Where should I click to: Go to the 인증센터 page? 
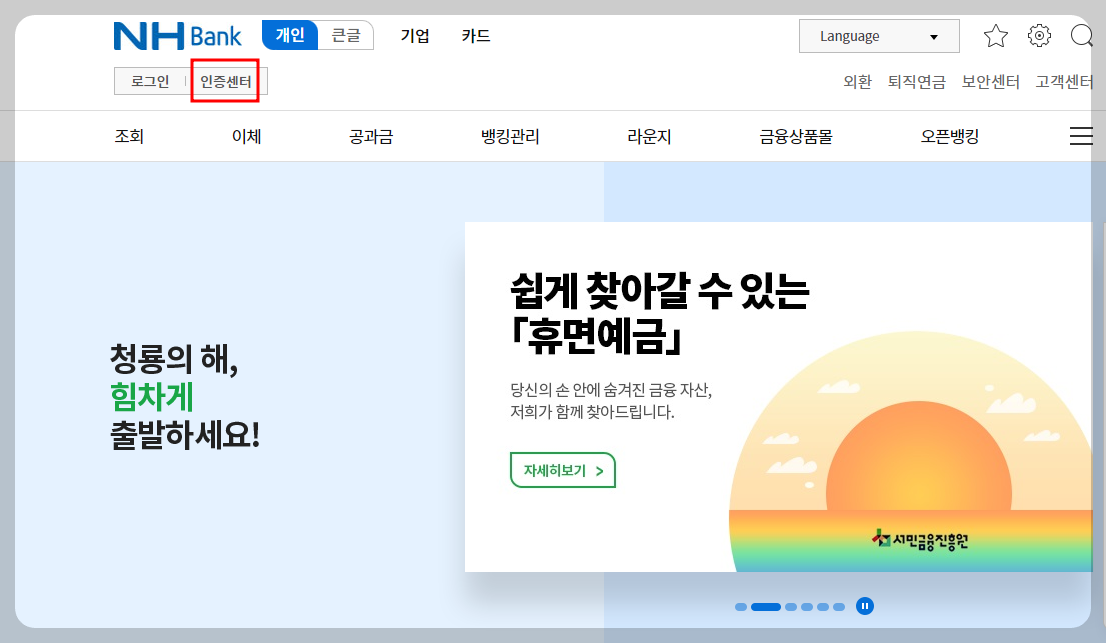(x=225, y=81)
